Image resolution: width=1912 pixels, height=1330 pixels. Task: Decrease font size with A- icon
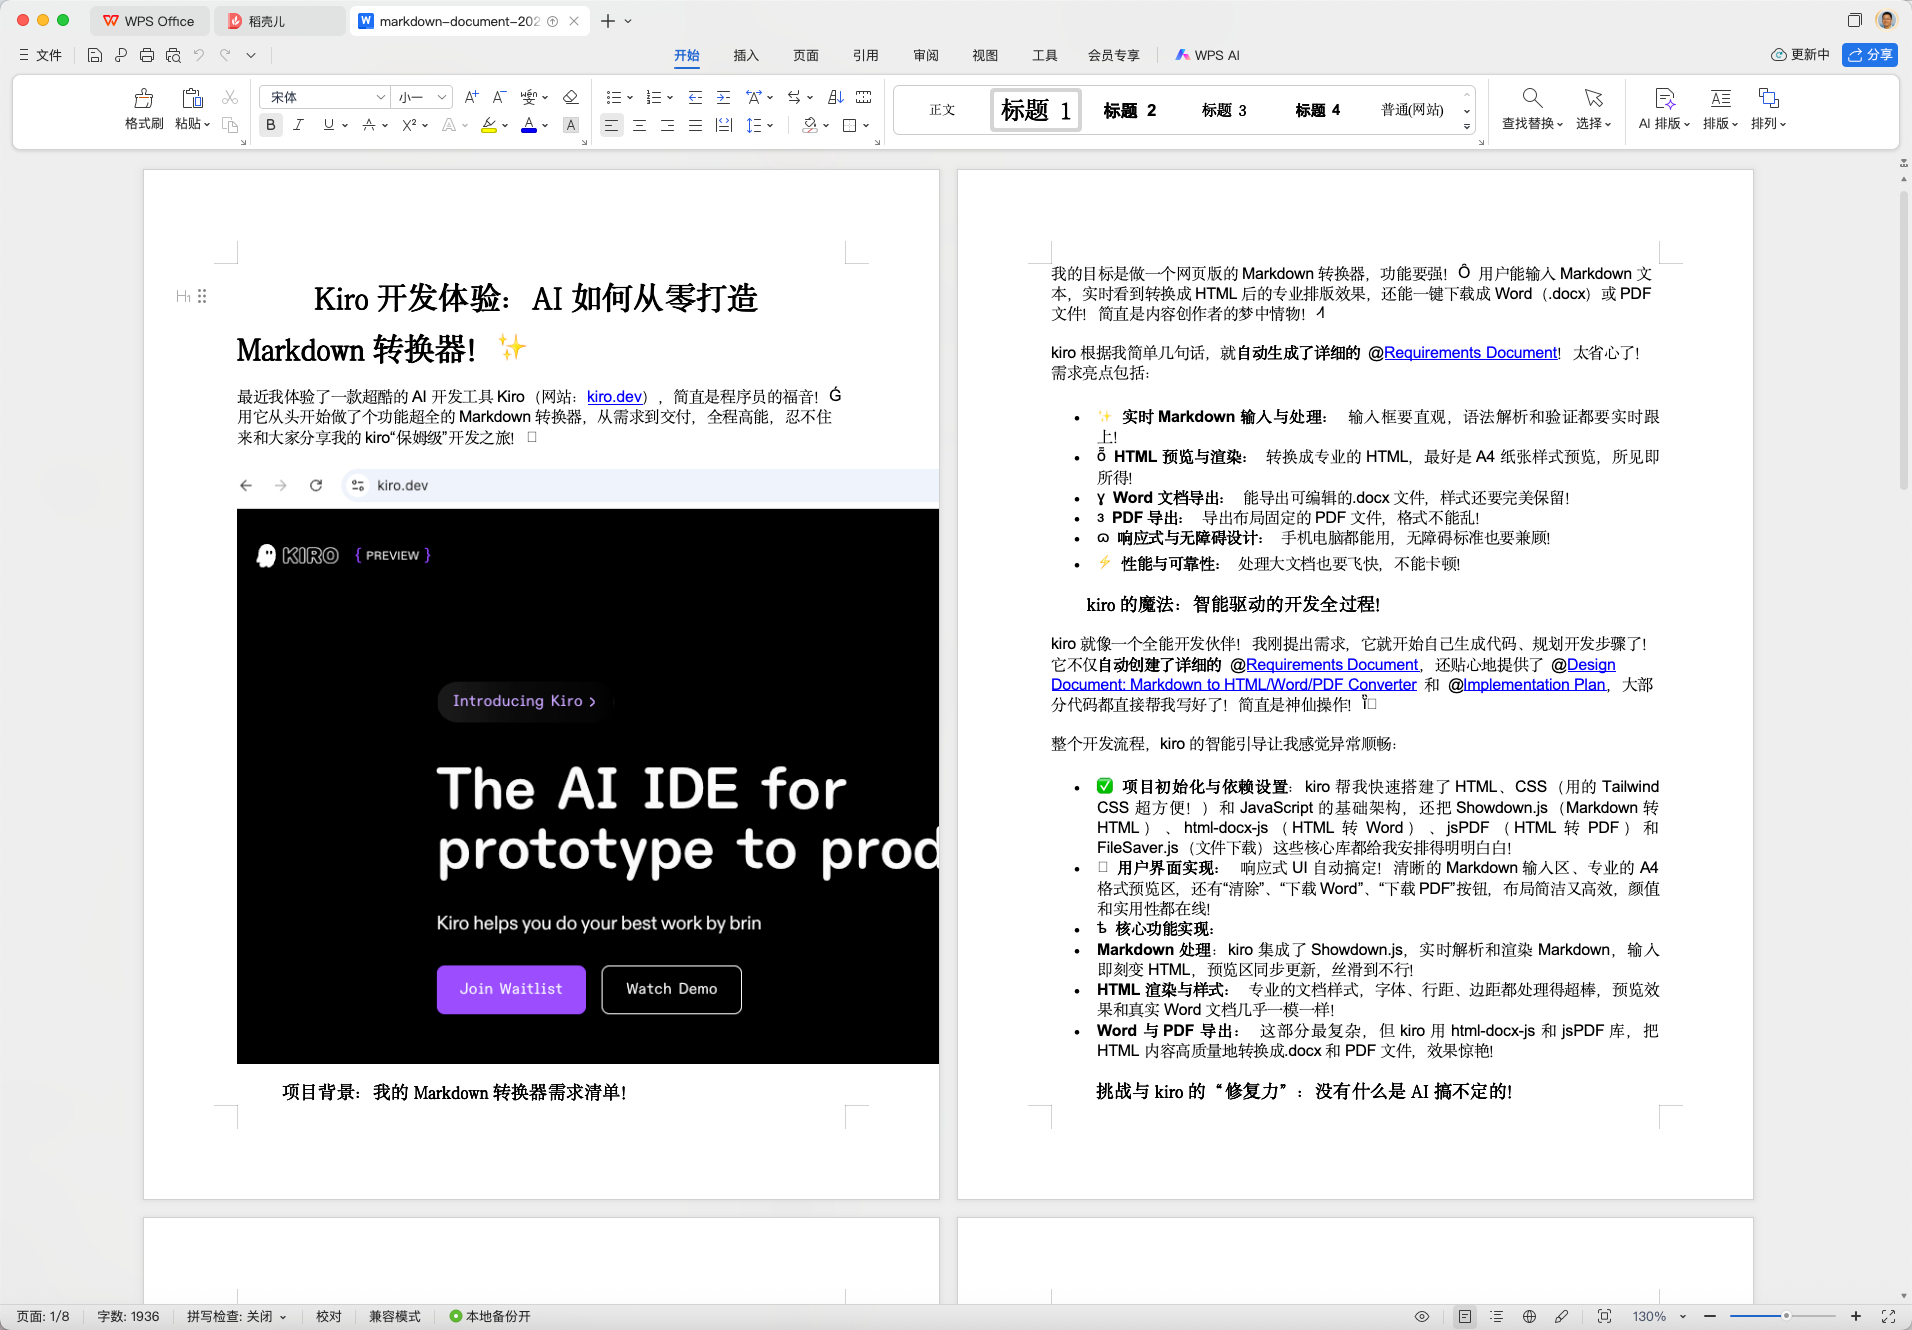click(499, 97)
